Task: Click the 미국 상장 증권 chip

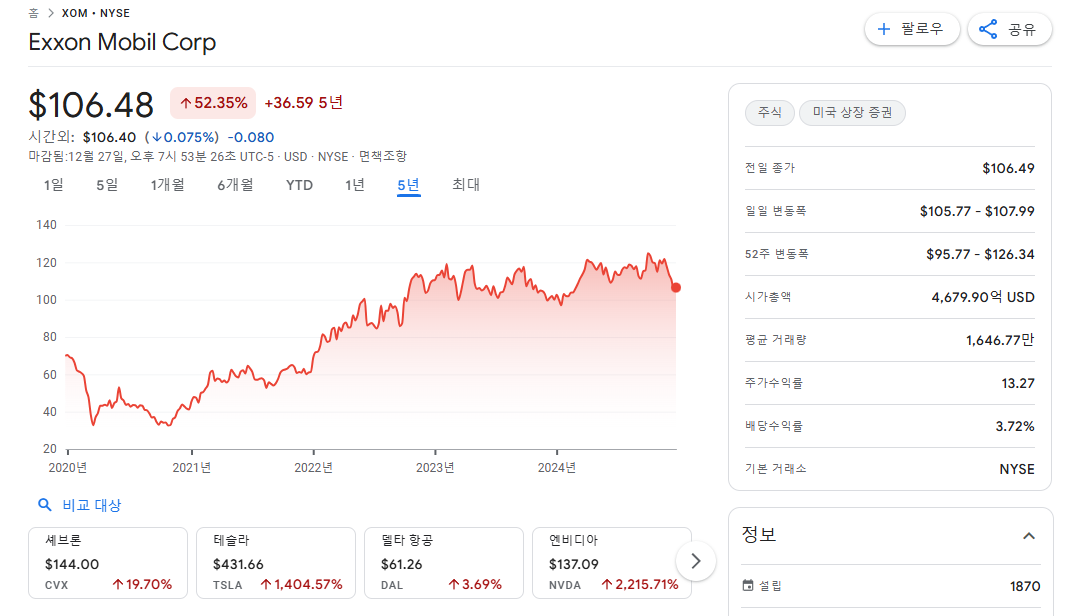Action: pyautogui.click(x=852, y=113)
